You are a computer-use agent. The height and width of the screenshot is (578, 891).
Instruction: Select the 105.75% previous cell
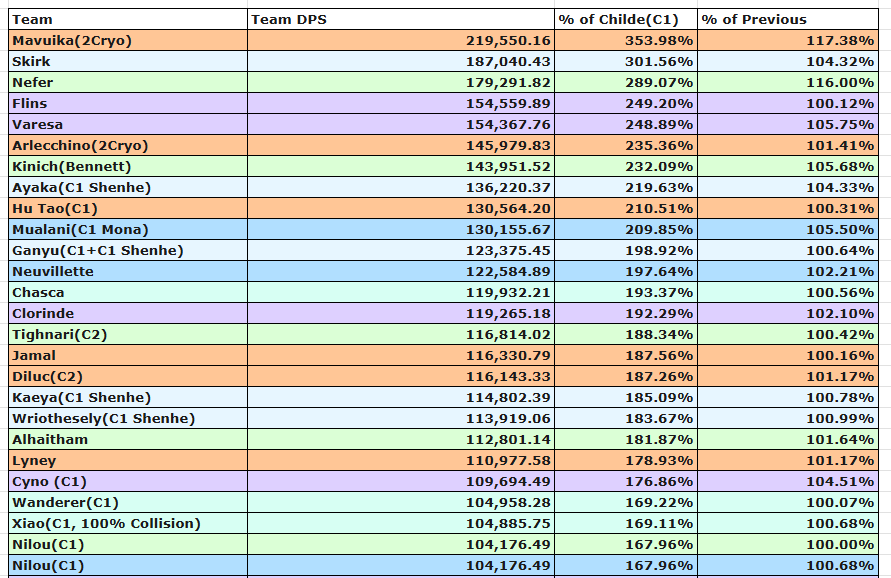pos(788,124)
